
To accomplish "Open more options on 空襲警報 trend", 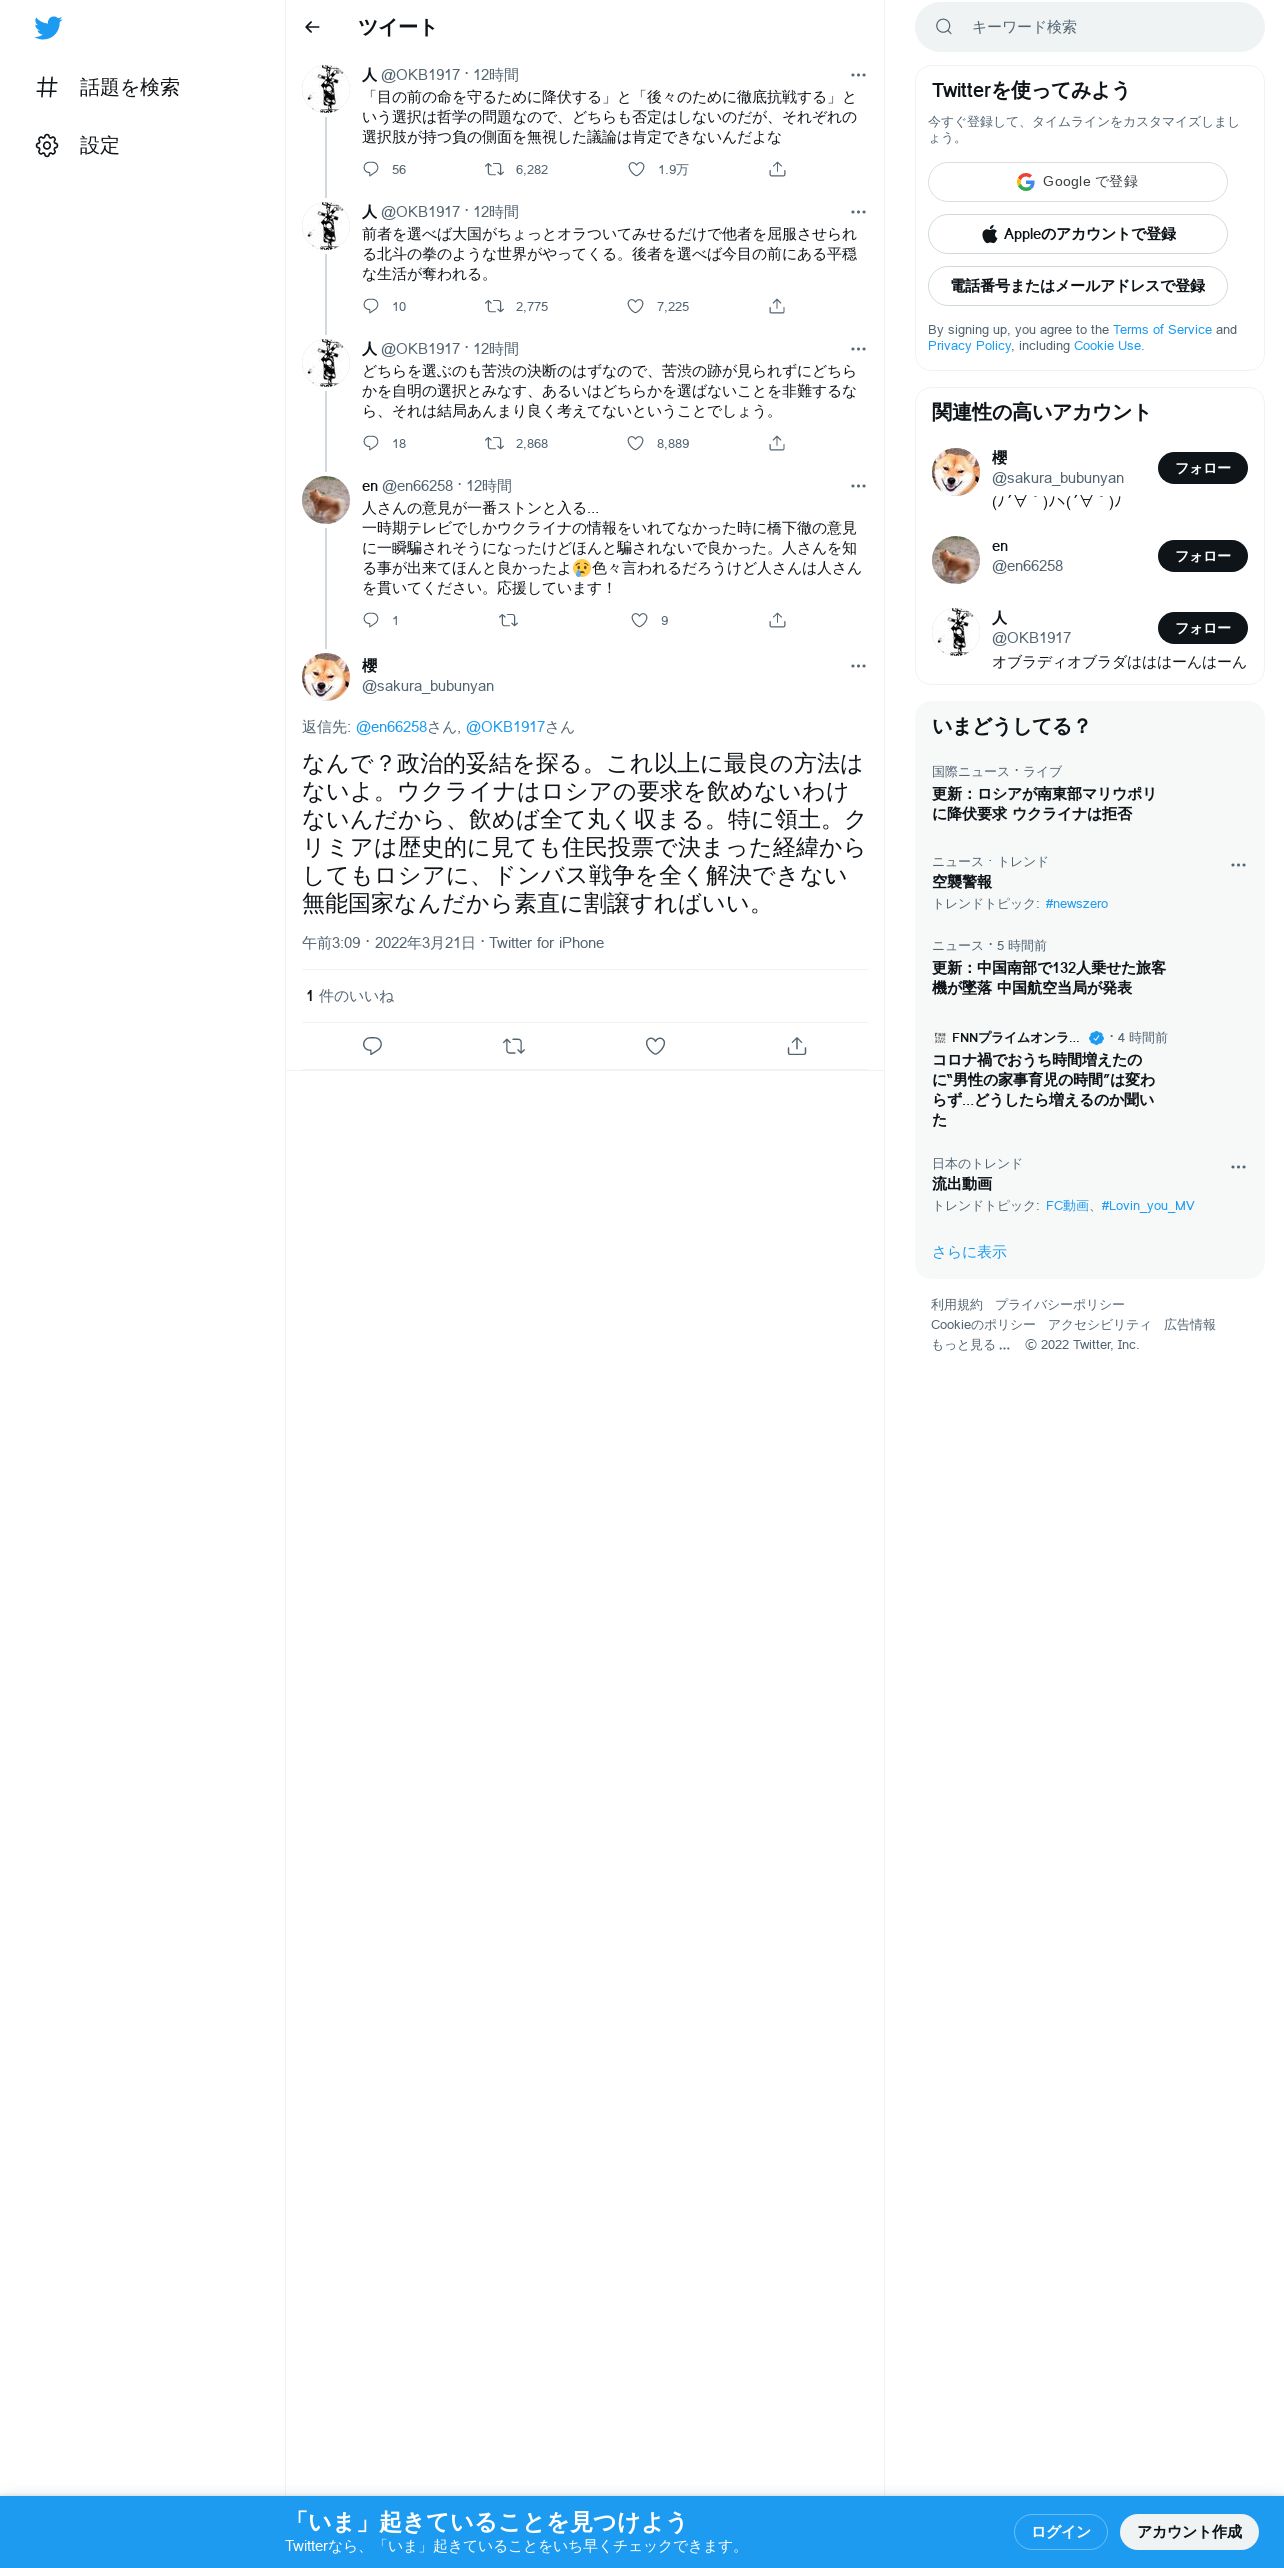I will [x=1238, y=865].
